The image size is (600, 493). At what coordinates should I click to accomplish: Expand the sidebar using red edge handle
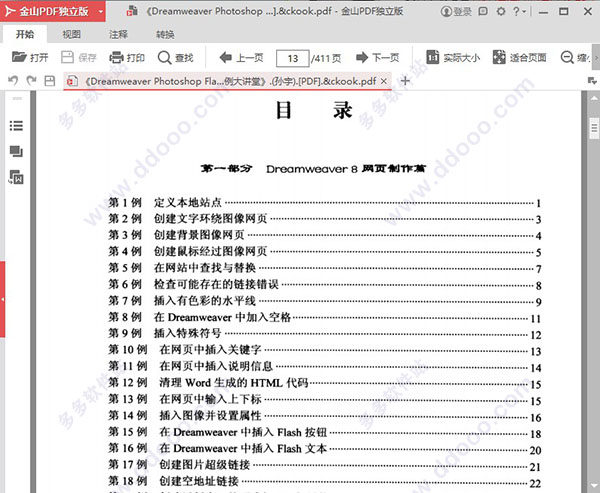pos(2,299)
